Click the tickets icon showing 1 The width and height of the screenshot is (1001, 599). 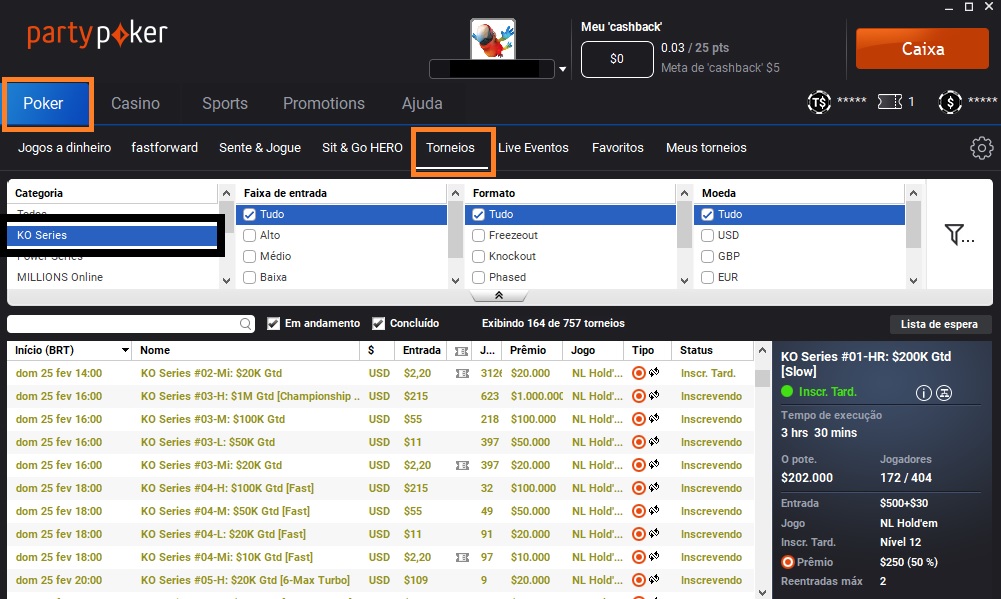tap(890, 102)
